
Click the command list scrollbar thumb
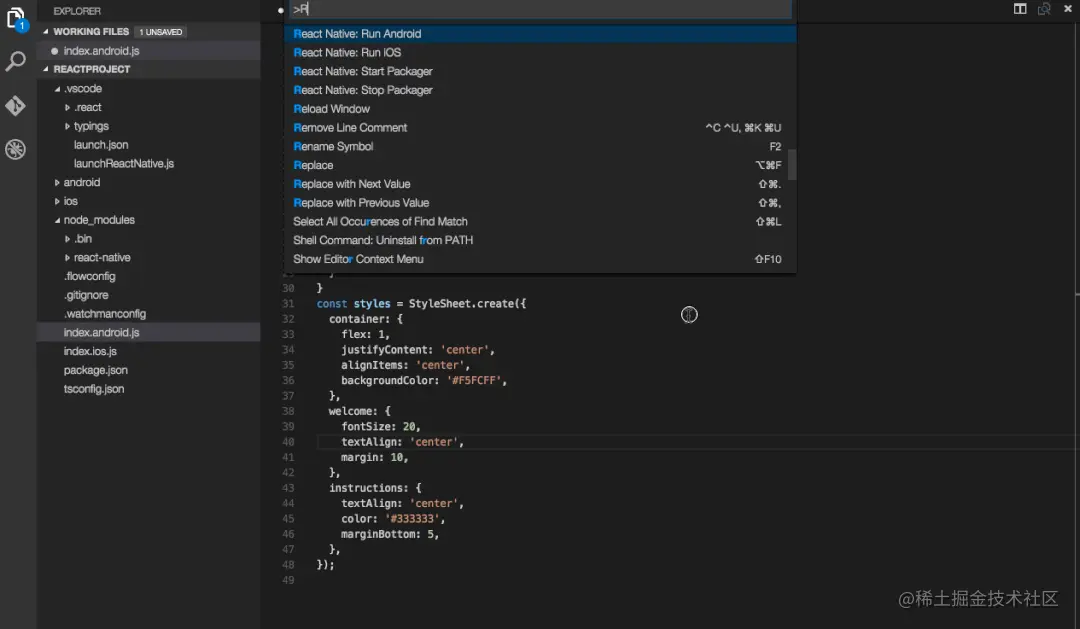tap(792, 165)
